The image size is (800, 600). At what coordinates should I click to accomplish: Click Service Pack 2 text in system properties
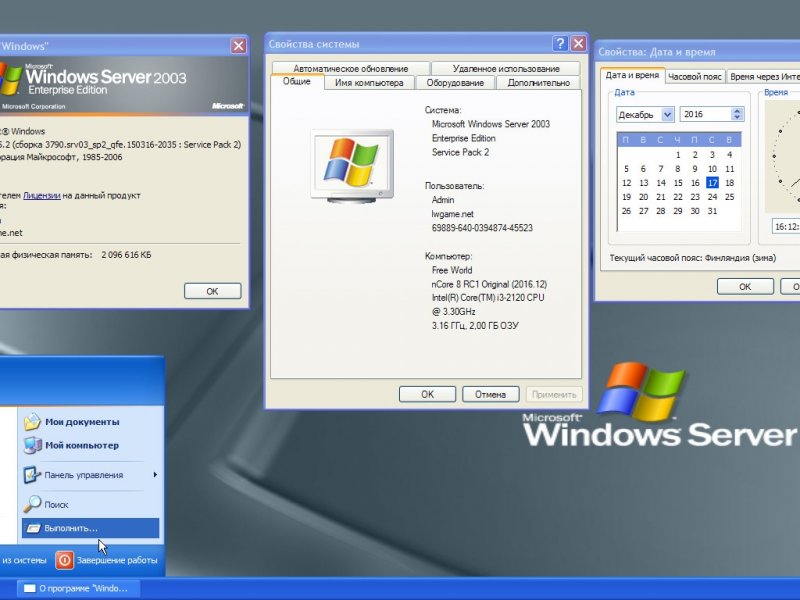[x=460, y=152]
